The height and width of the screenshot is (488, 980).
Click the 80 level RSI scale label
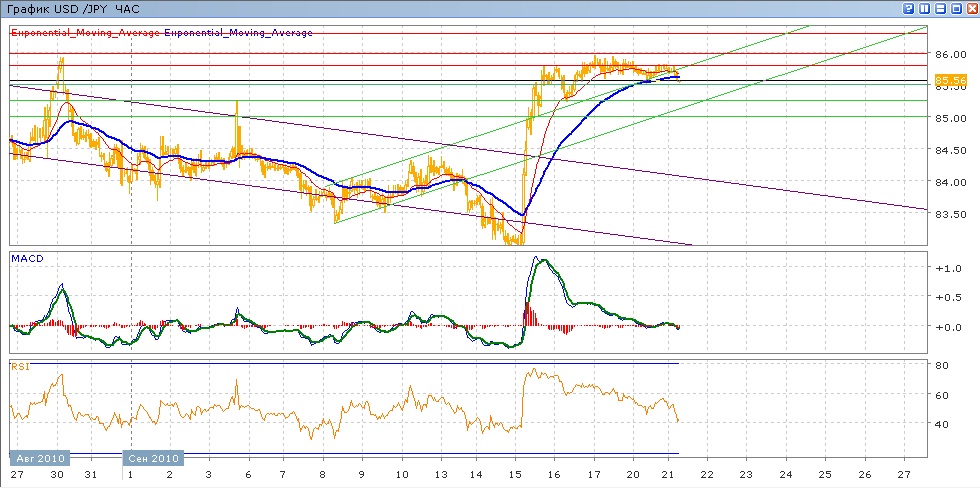[x=941, y=366]
